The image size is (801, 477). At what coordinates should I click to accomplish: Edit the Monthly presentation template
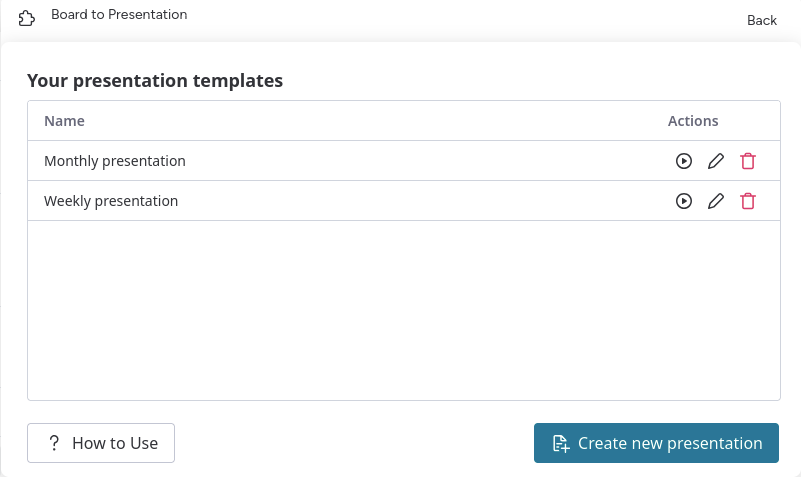pos(715,161)
